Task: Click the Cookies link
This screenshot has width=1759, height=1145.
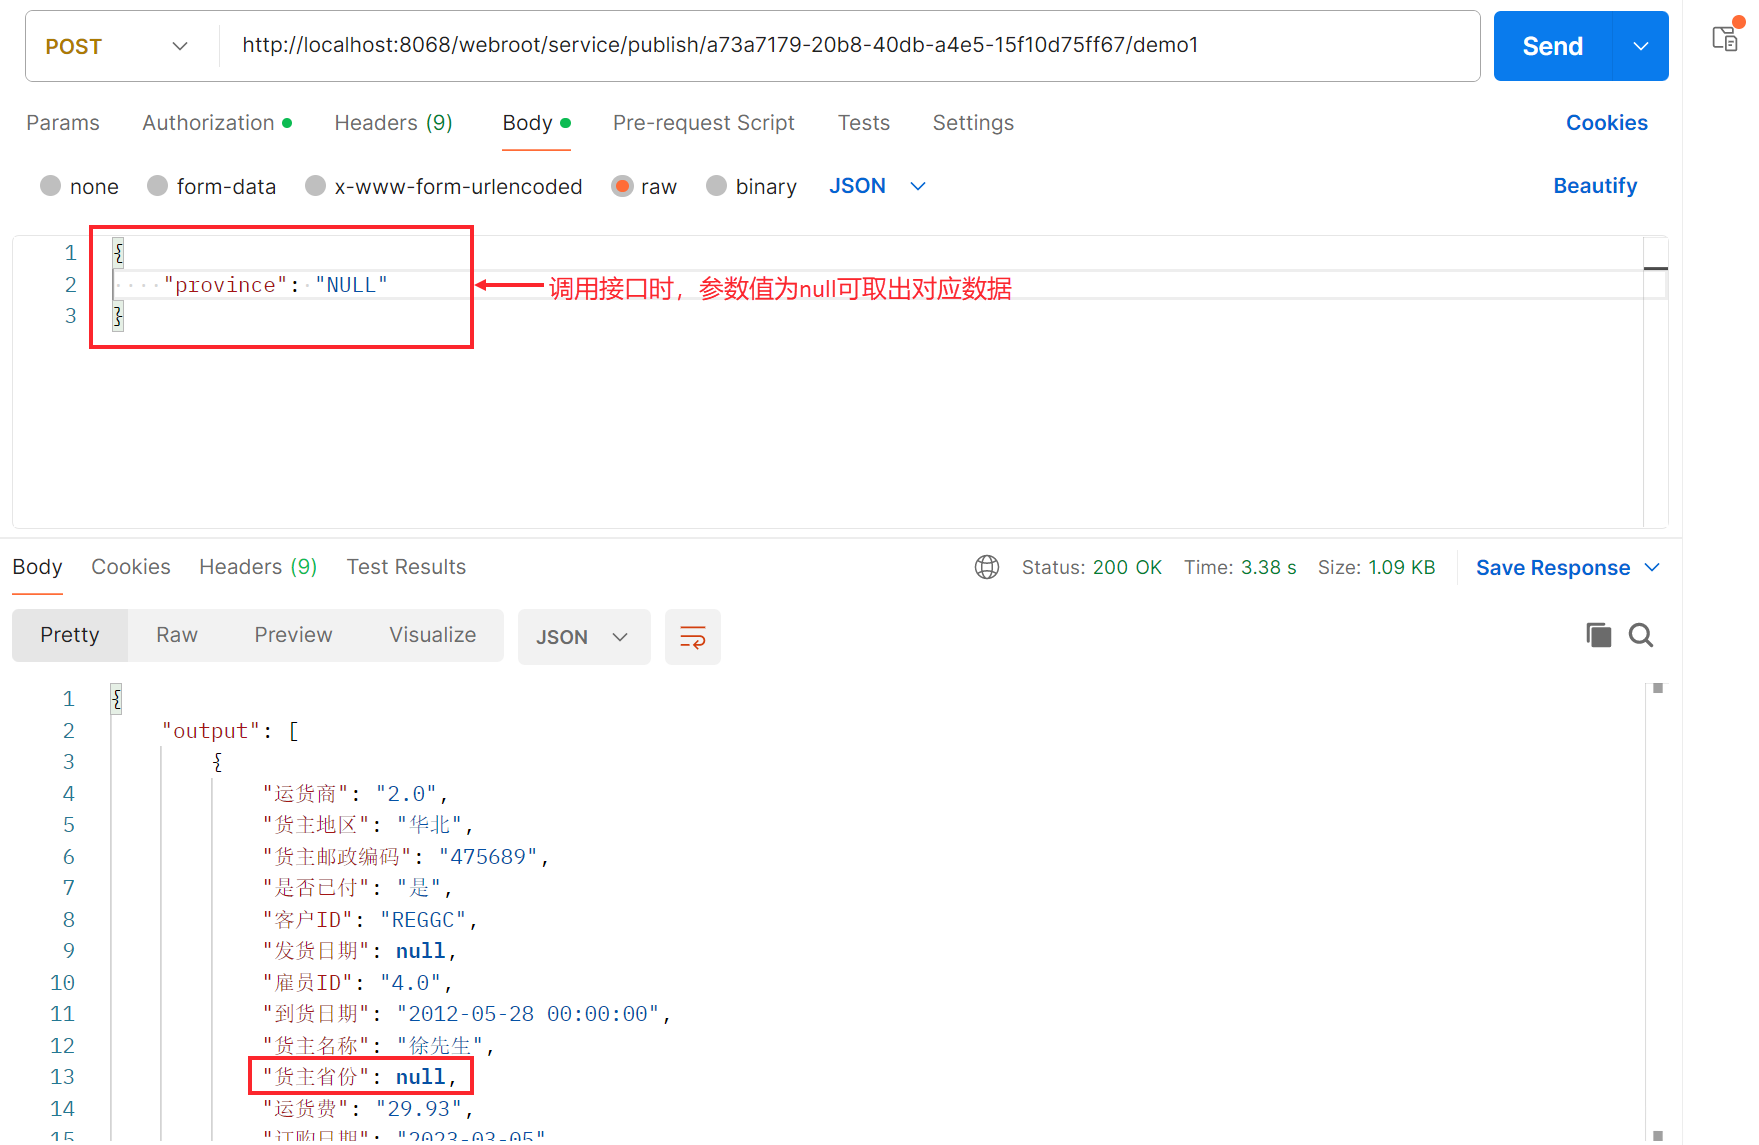Action: 1606,123
